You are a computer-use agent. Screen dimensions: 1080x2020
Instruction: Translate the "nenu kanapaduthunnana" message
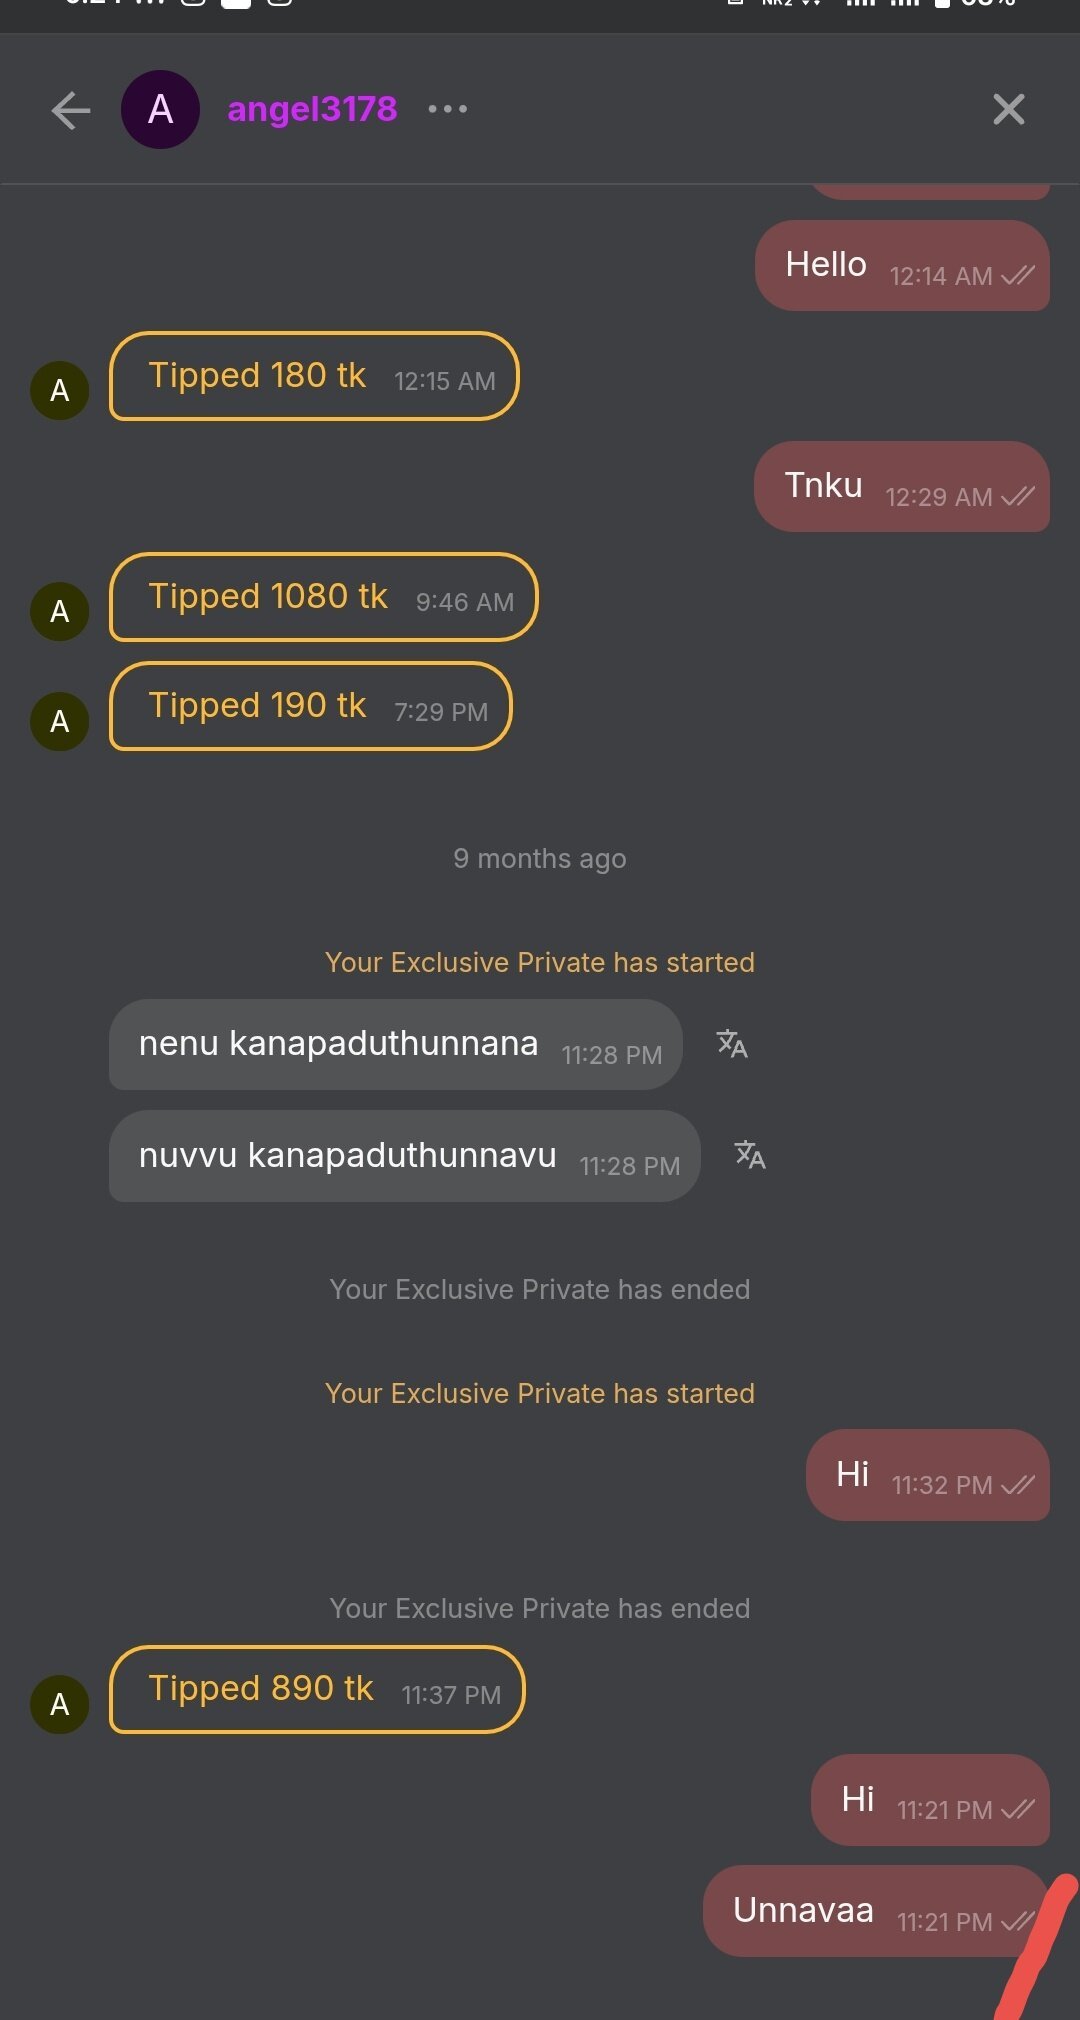pos(732,1044)
